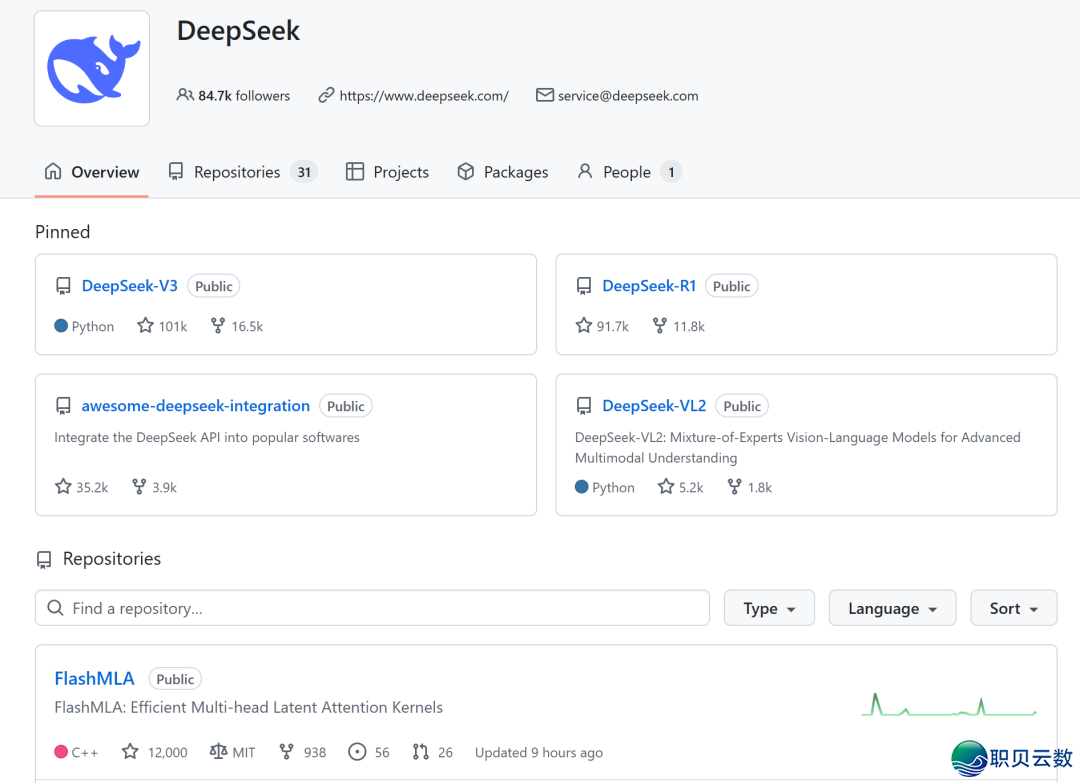This screenshot has height=783, width=1080.
Task: Click the fork icon on DeepSeek-R1
Action: click(659, 326)
